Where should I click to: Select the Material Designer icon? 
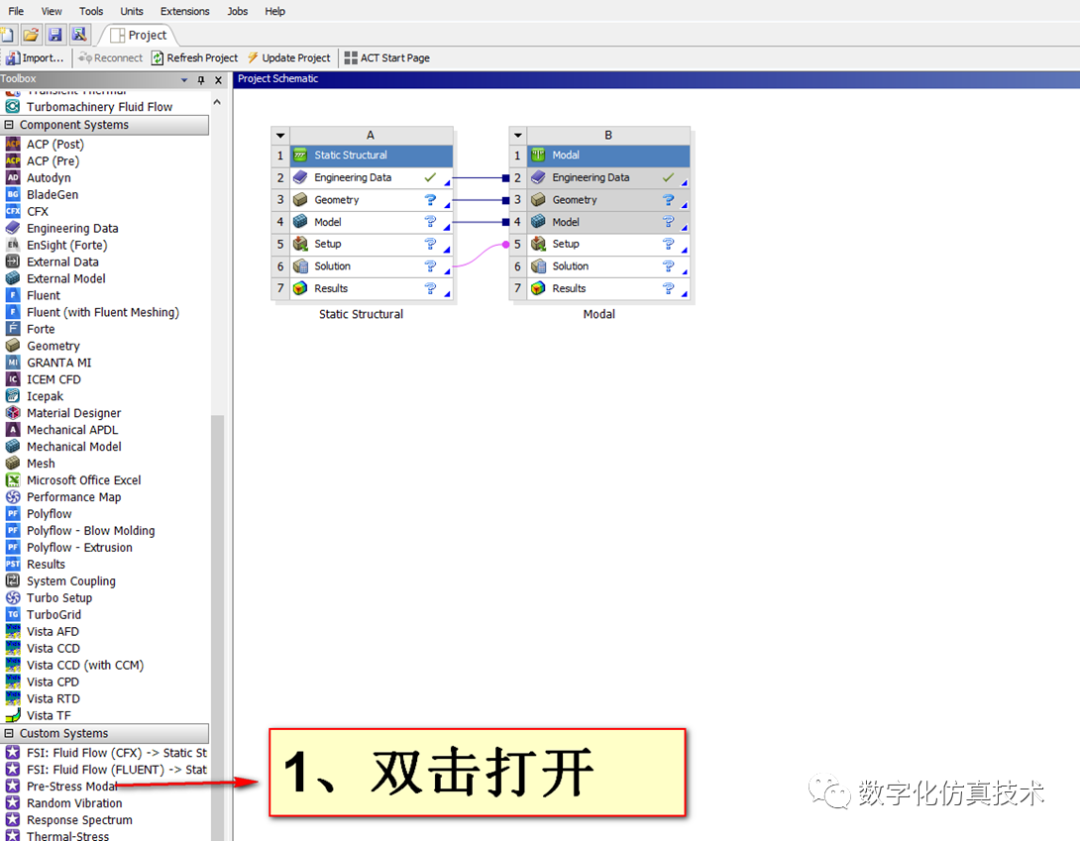click(12, 413)
